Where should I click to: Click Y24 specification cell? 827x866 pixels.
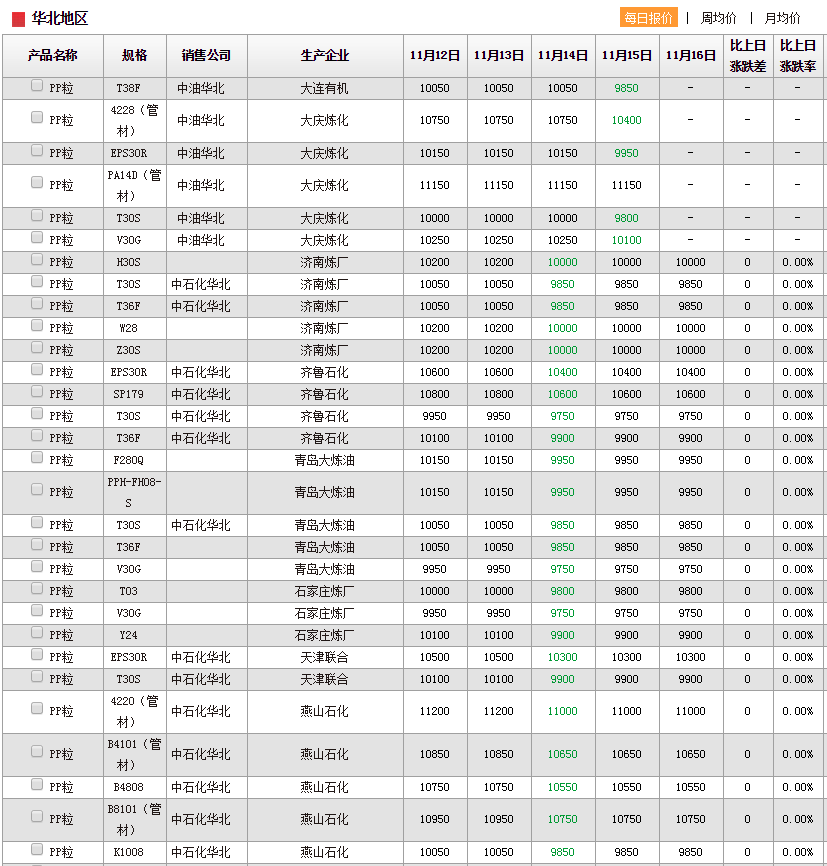[135, 635]
